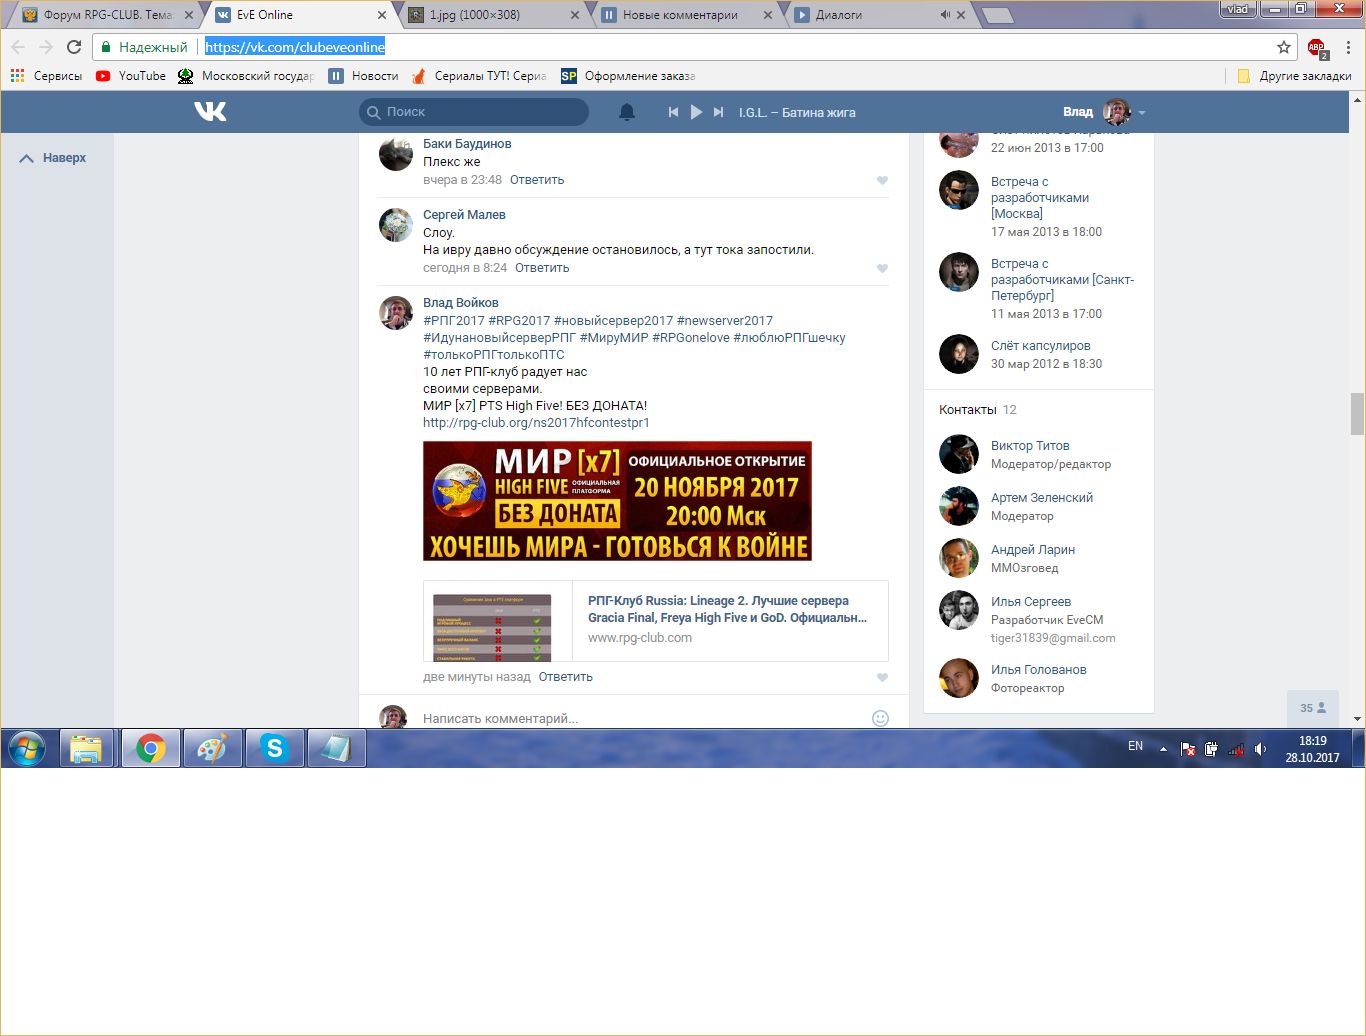Bookmark this page with star icon
The image size is (1366, 1036).
point(1284,47)
